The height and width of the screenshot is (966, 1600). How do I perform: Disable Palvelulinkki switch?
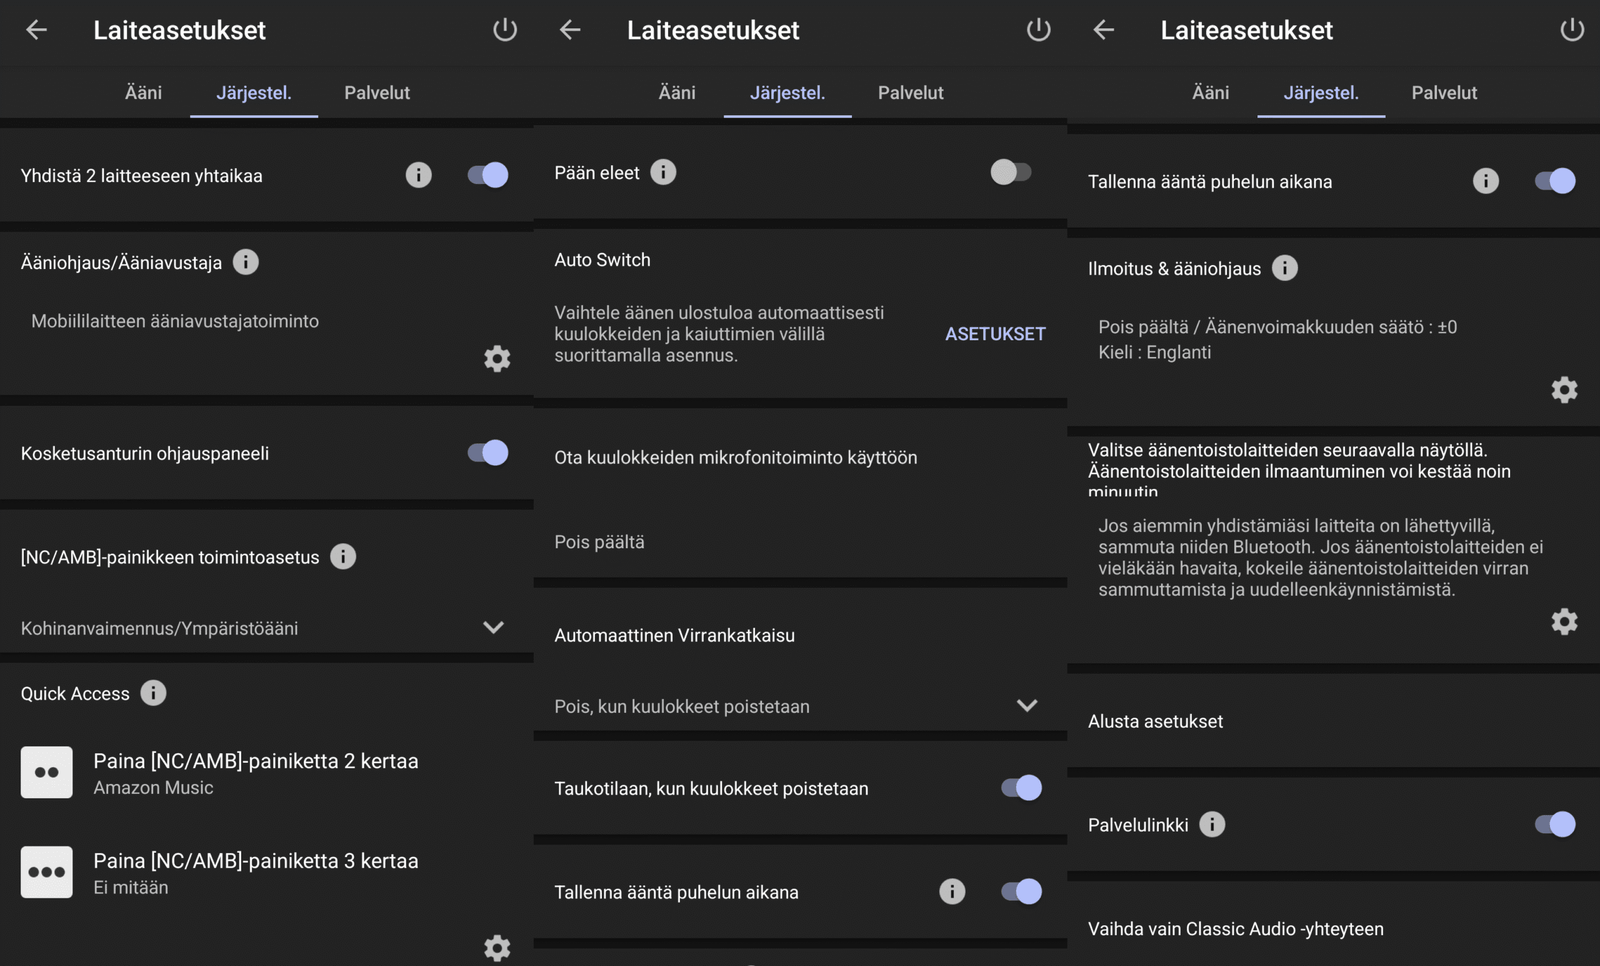click(x=1554, y=825)
